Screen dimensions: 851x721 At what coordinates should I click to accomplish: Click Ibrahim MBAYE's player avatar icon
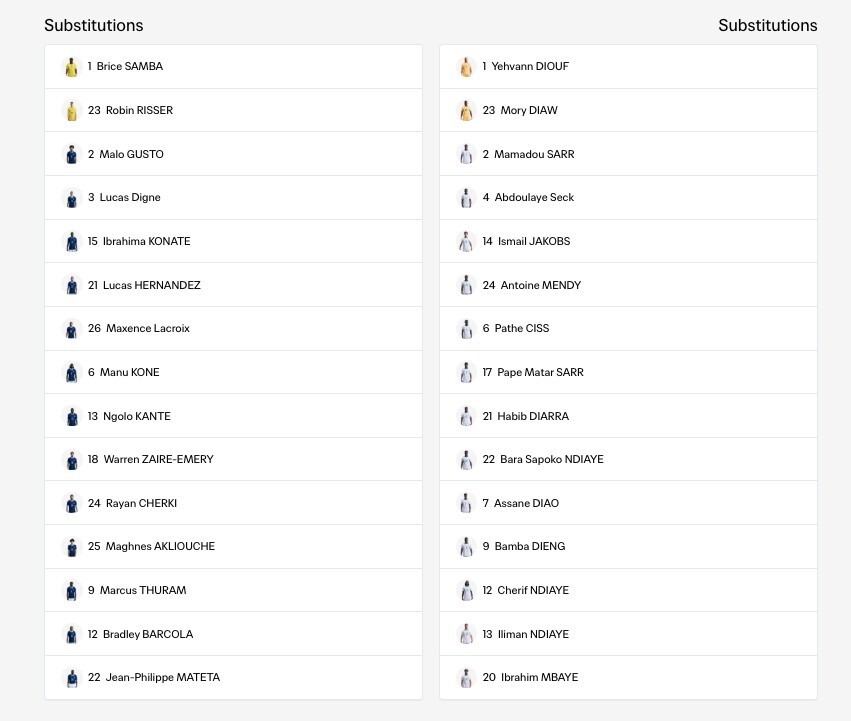[x=466, y=678]
